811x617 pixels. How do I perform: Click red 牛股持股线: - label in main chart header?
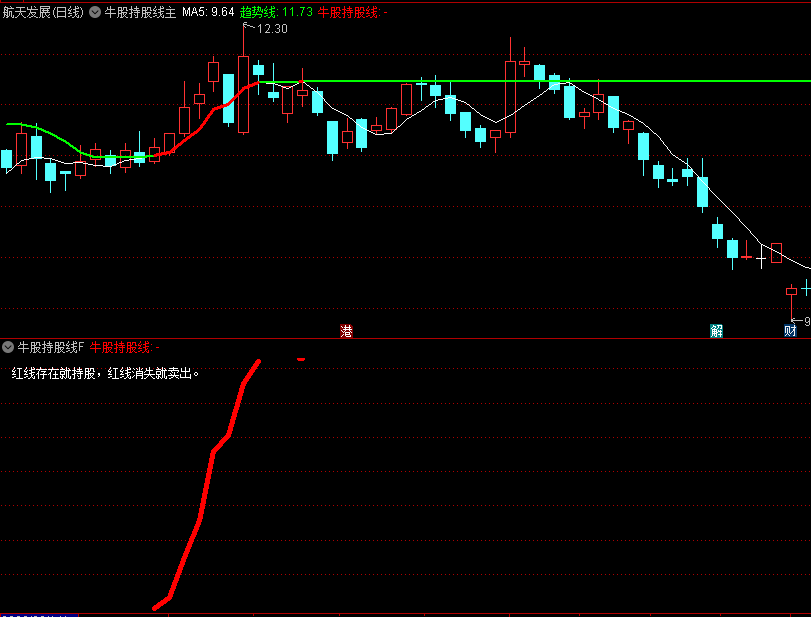tap(352, 12)
